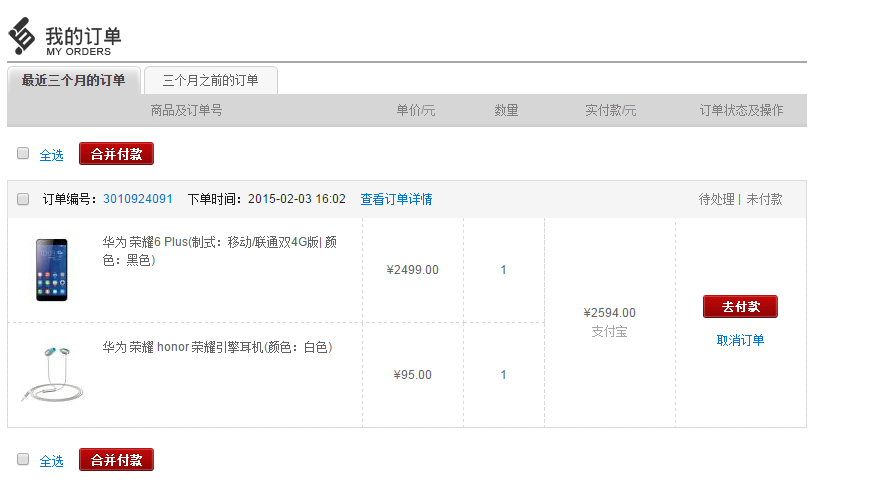Click the My Orders logo icon
The height and width of the screenshot is (497, 876).
tap(22, 37)
